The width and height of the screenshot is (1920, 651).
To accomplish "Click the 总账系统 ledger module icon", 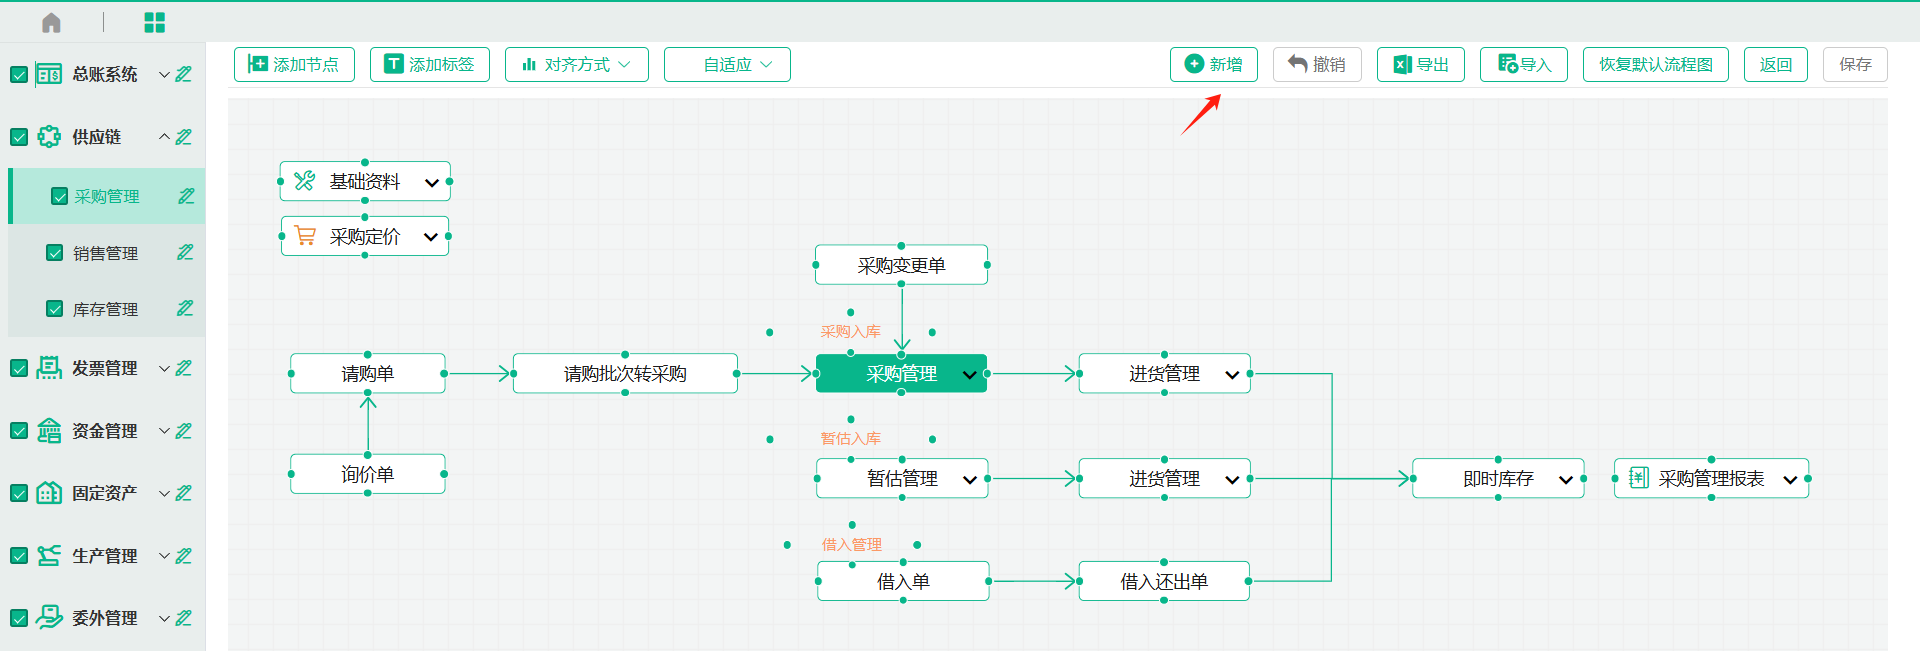I will tap(49, 74).
